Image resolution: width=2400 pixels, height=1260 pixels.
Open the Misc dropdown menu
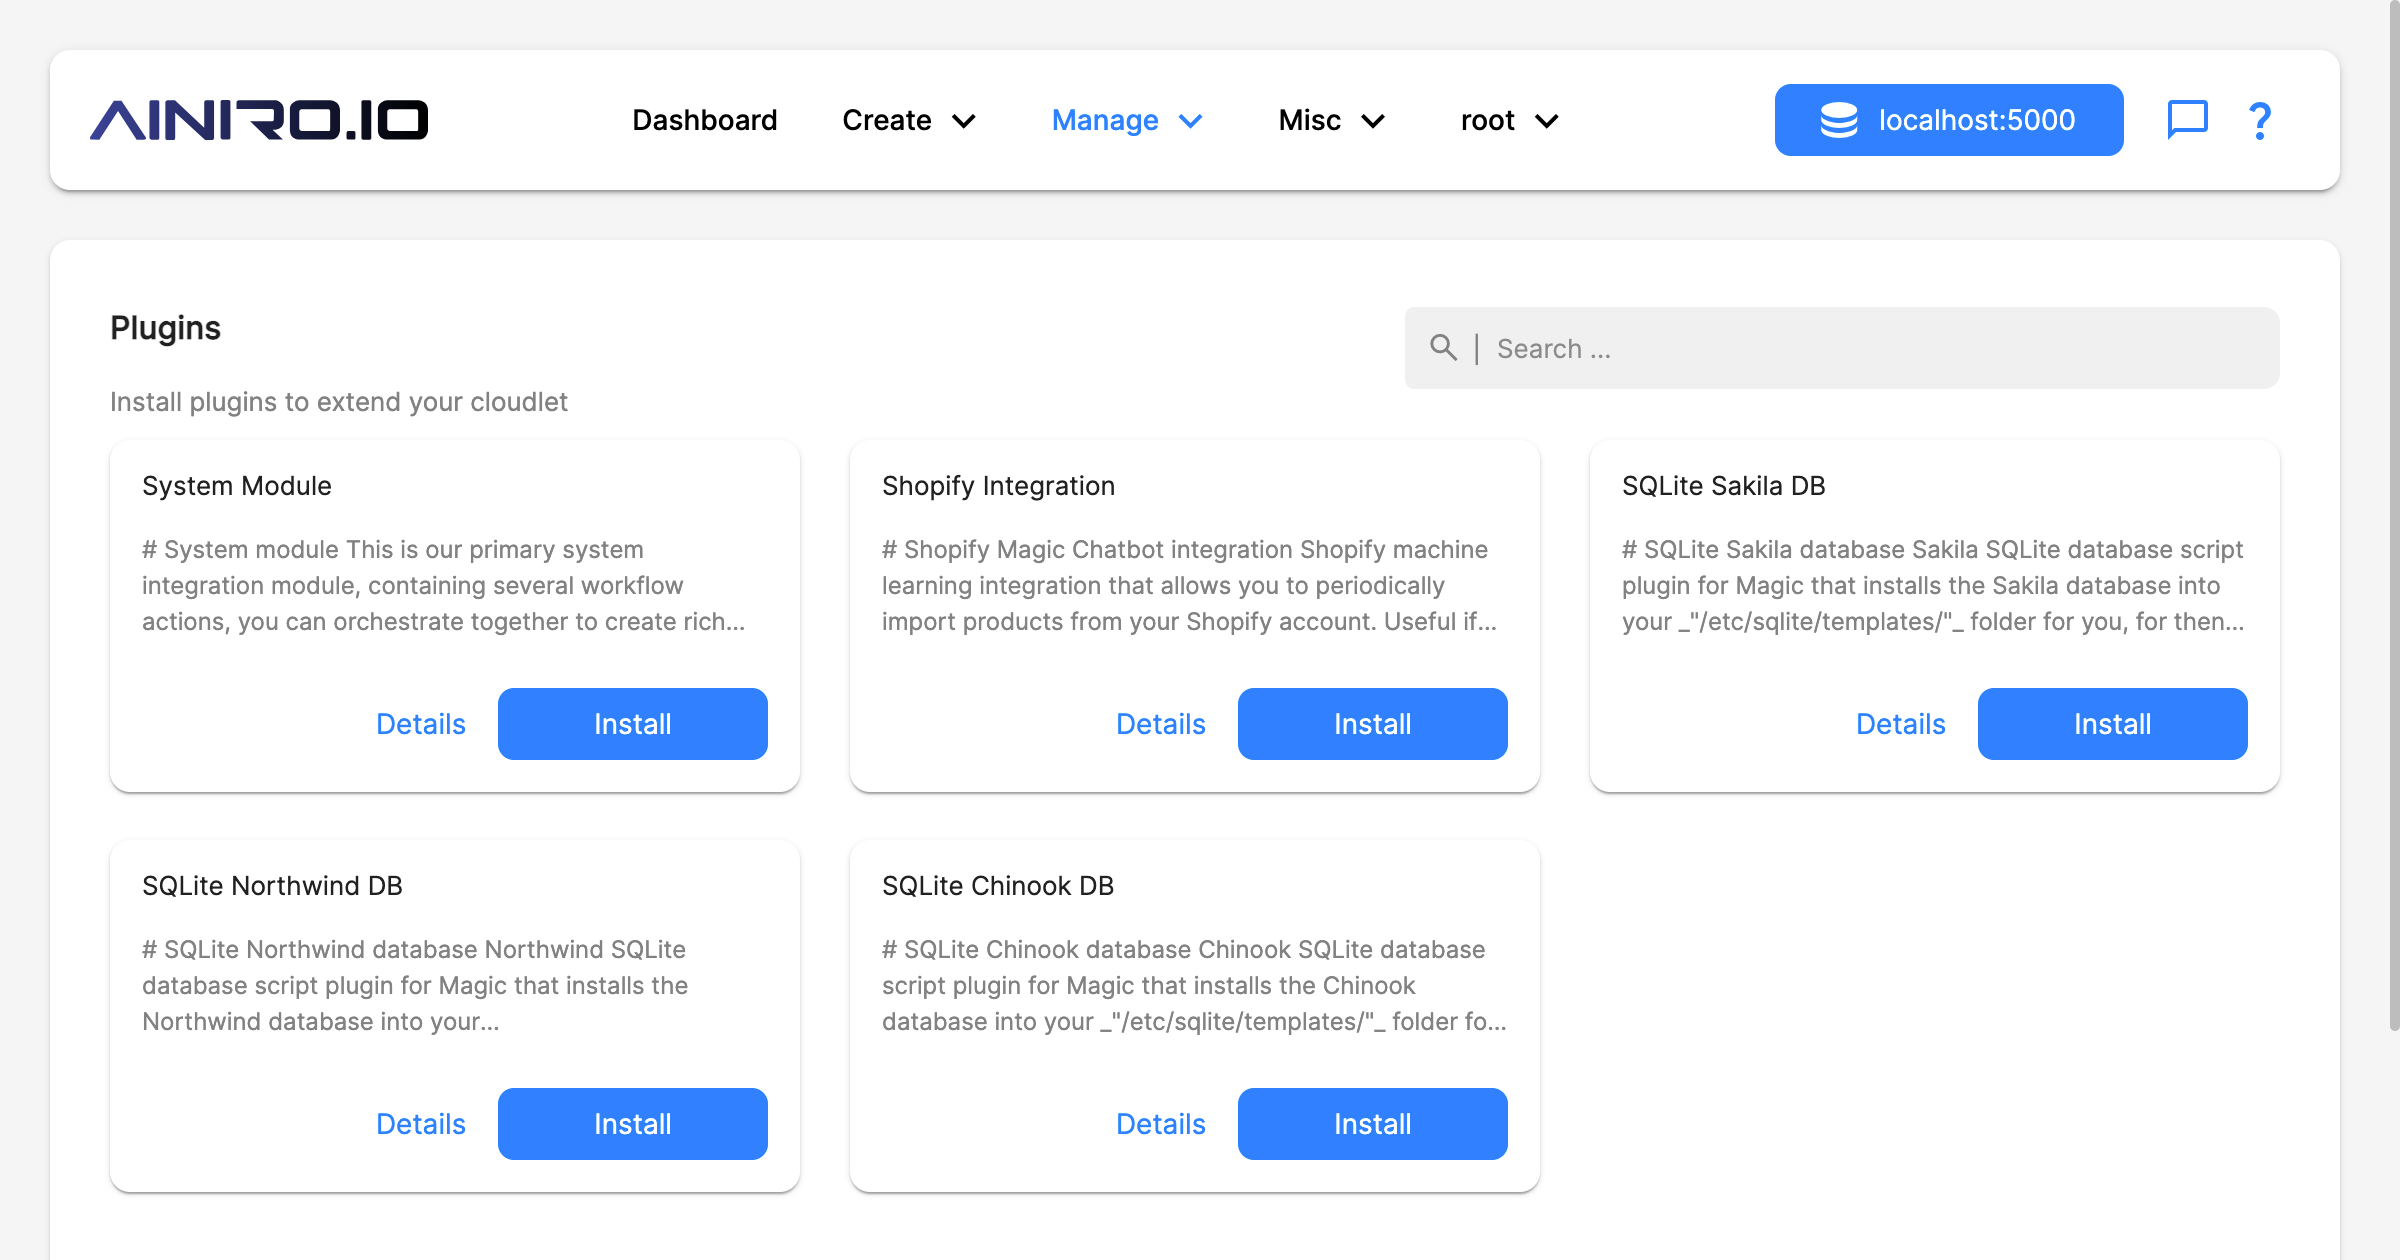pyautogui.click(x=1330, y=120)
